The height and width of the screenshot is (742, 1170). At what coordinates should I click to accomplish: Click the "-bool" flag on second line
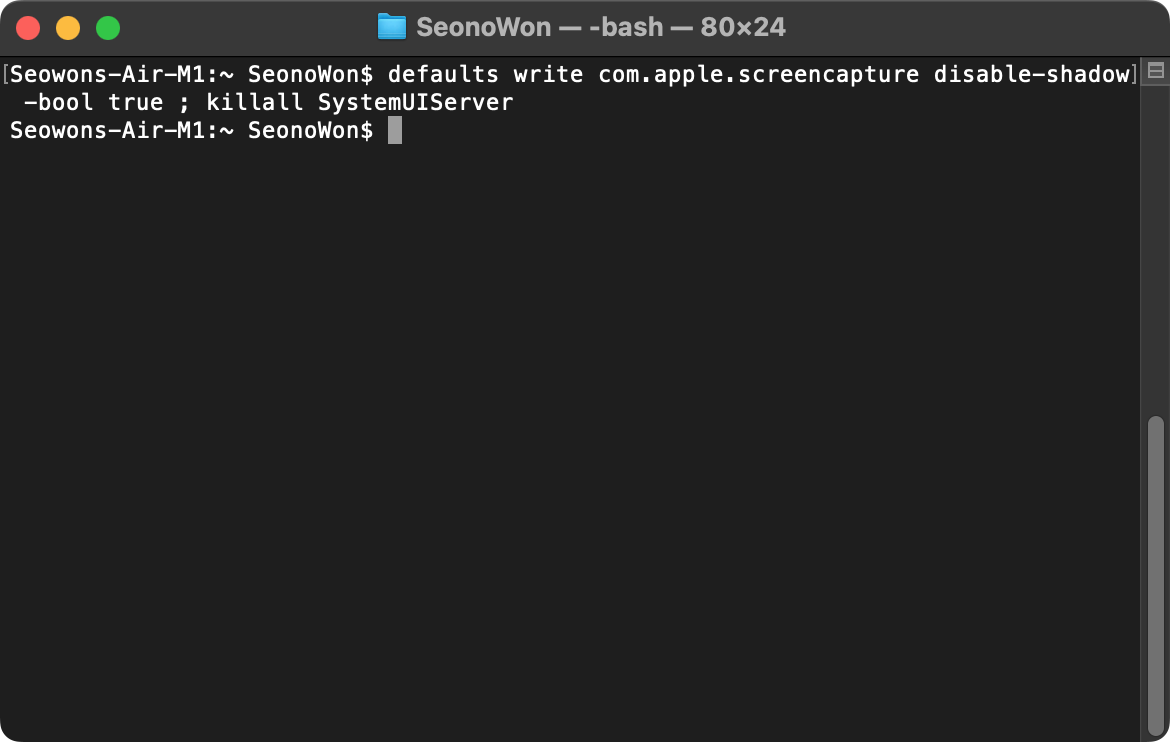[x=59, y=102]
